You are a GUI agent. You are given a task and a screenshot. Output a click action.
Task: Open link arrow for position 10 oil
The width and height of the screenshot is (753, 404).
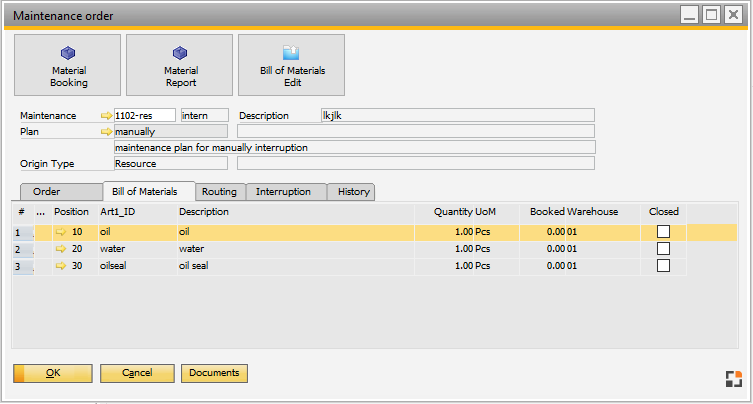(x=62, y=232)
